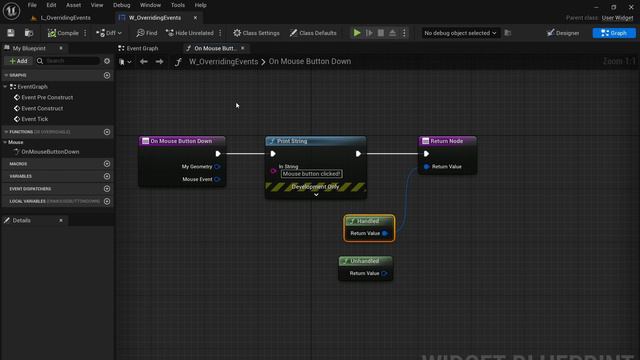Toggle Hide Unrelated nodes

click(x=190, y=33)
